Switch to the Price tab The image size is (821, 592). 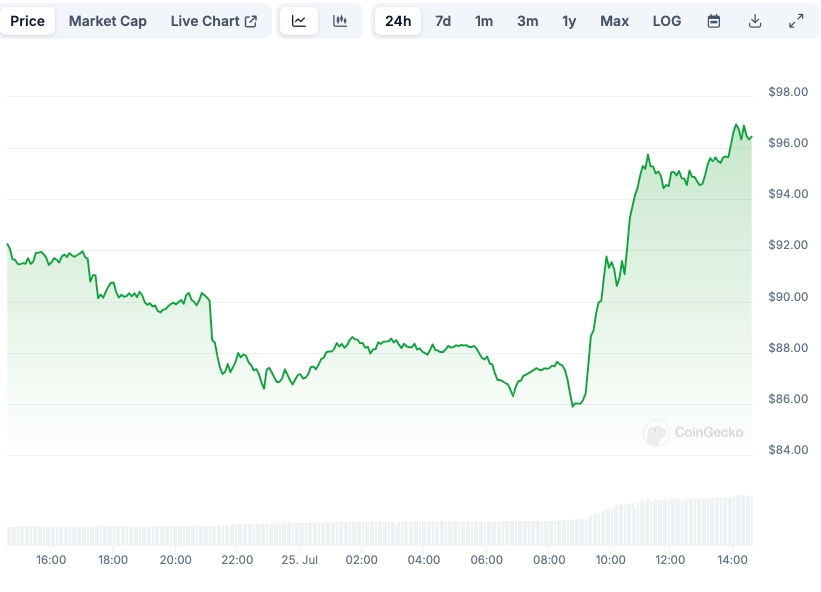(27, 21)
